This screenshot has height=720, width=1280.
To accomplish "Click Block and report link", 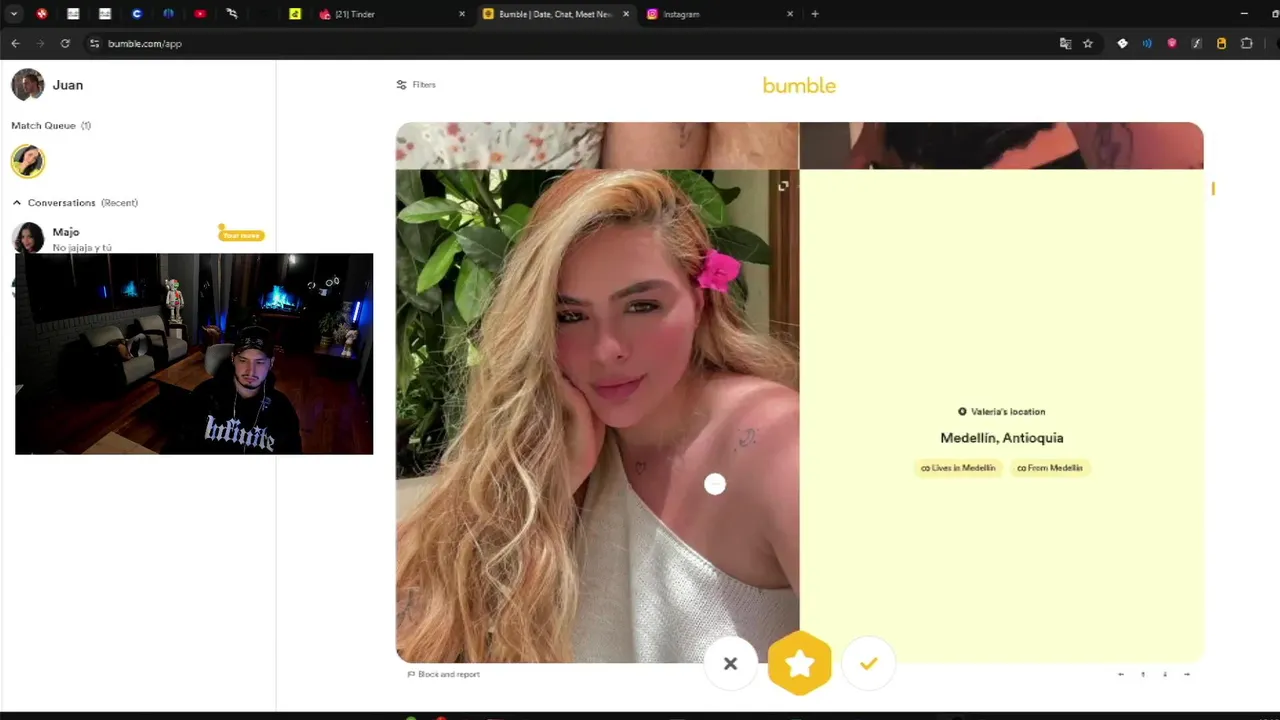I will 443,674.
